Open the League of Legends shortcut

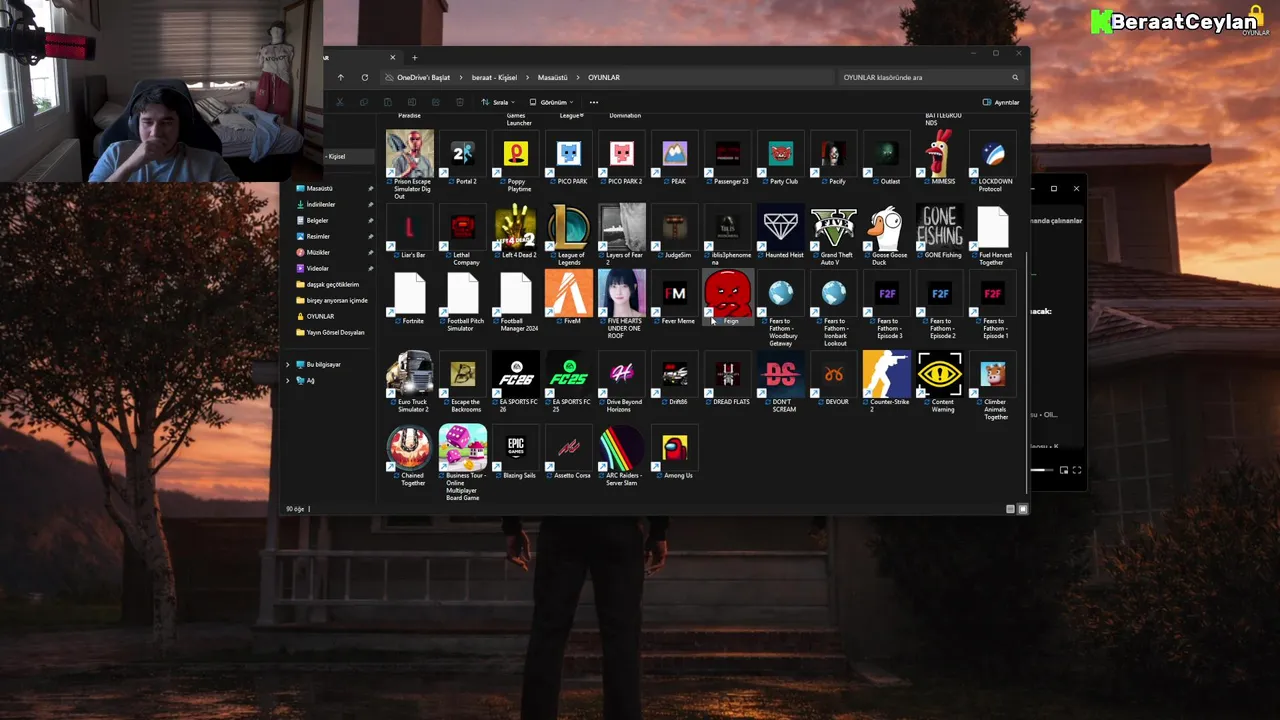click(x=569, y=235)
